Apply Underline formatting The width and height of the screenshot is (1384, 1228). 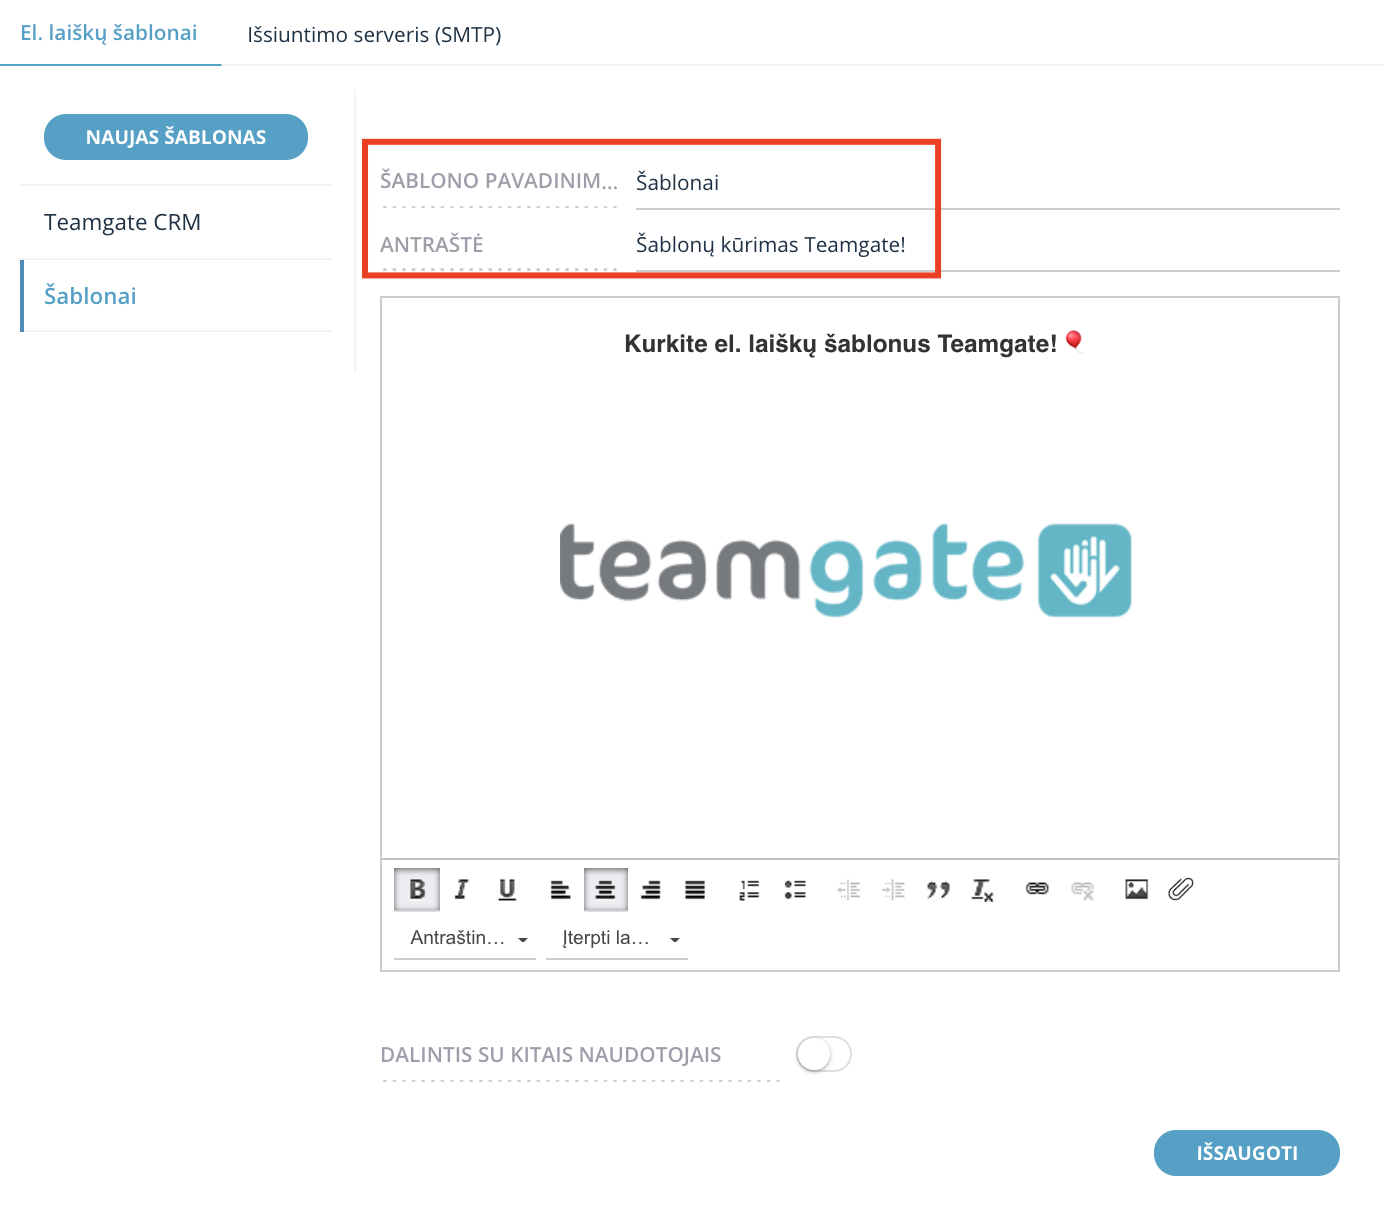(507, 889)
